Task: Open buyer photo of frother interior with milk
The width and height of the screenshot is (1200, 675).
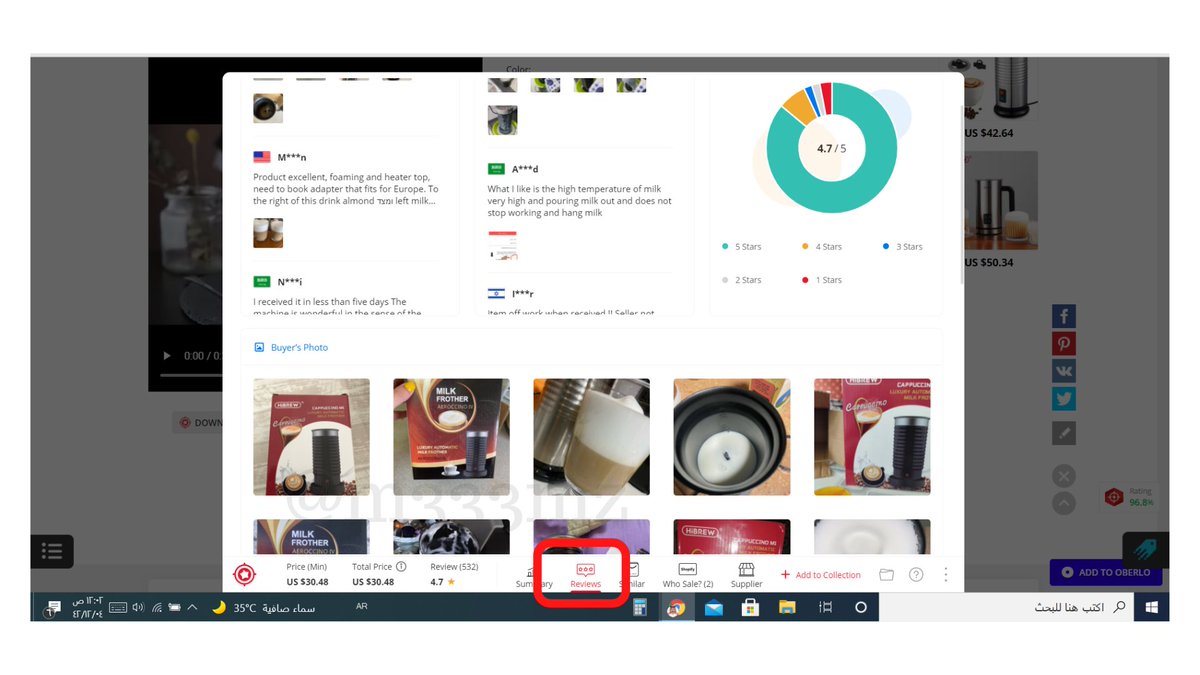Action: [732, 437]
